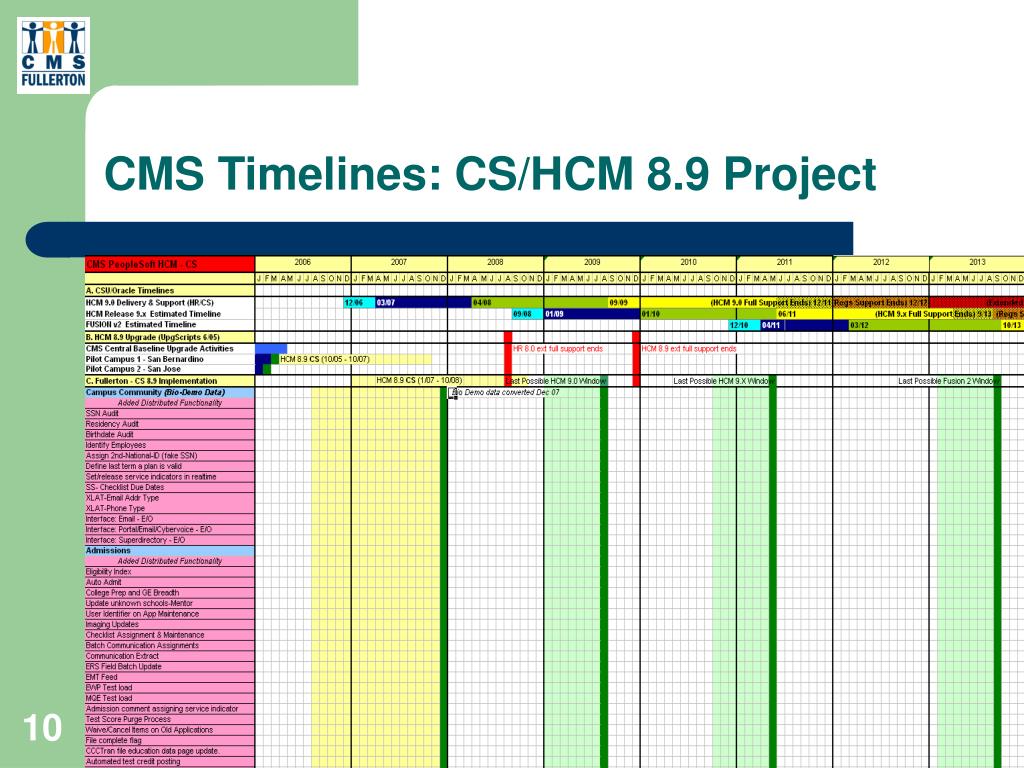1024x768 pixels.
Task: Click Batch Communication Assignments row
Action: [x=170, y=645]
